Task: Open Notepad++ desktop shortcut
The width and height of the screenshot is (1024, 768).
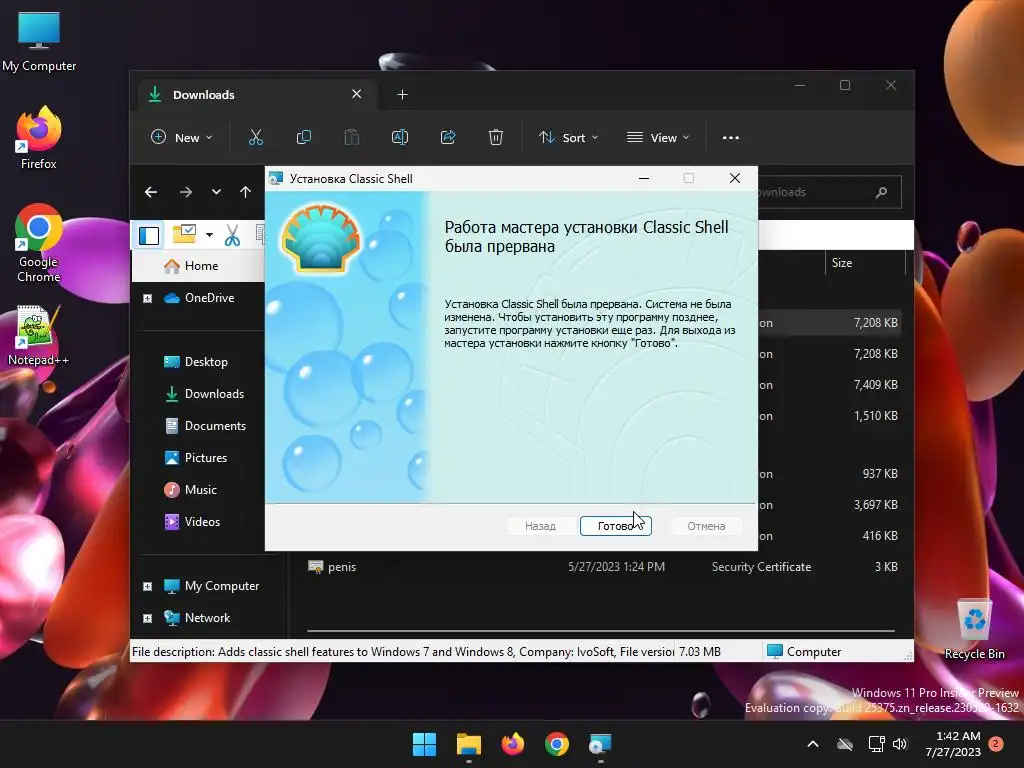Action: click(x=39, y=336)
